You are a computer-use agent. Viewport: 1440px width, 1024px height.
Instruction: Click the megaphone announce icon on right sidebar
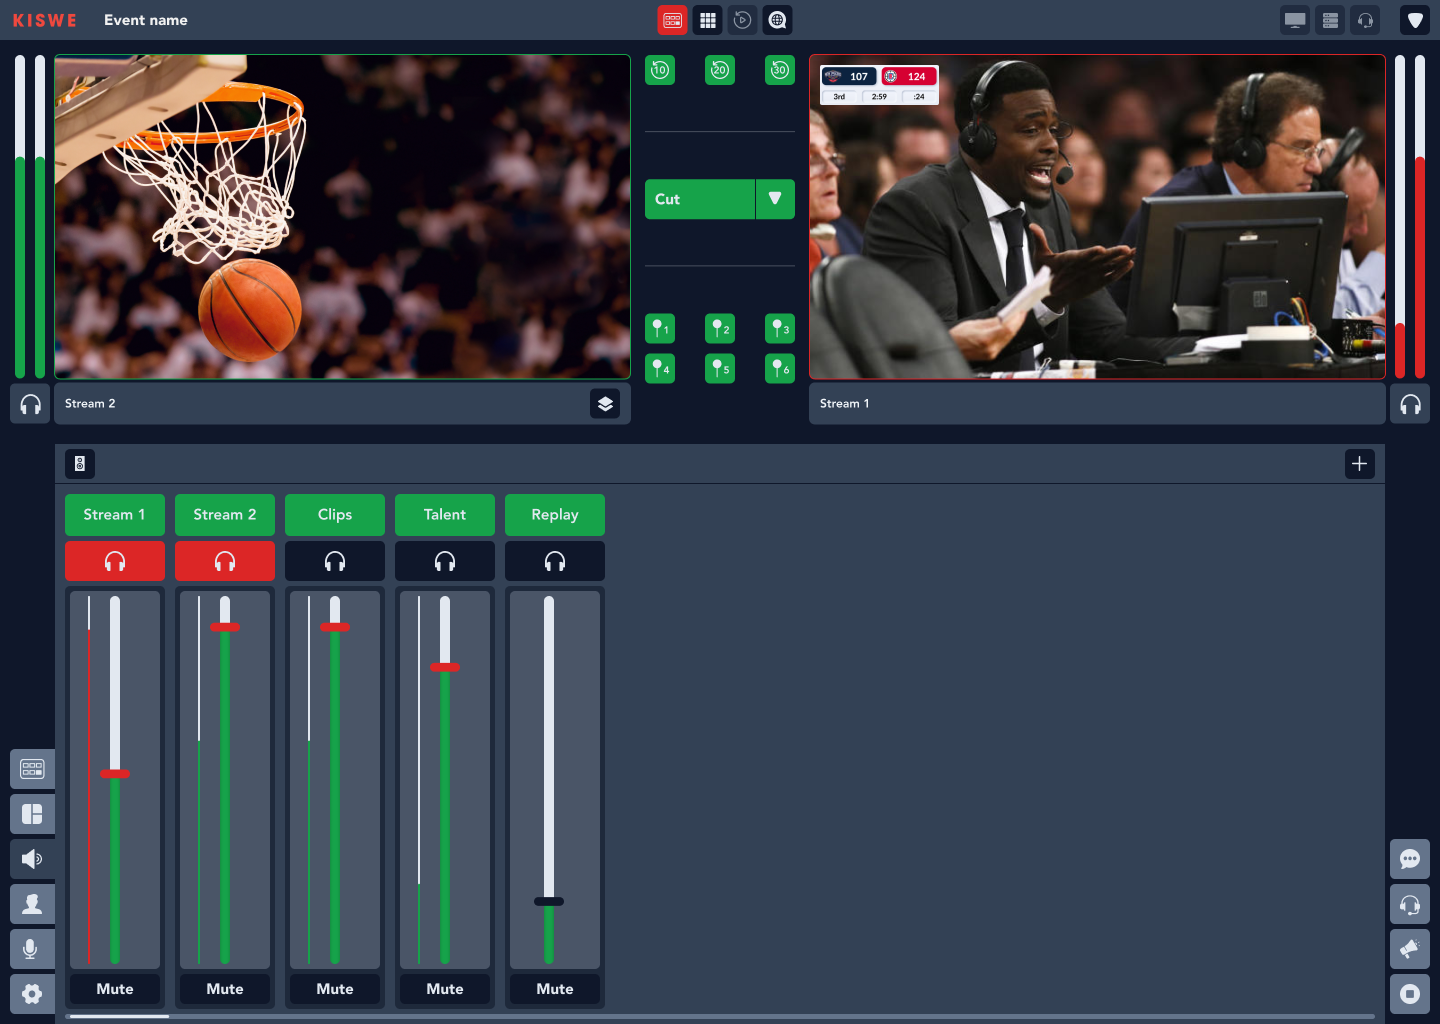click(x=1410, y=949)
